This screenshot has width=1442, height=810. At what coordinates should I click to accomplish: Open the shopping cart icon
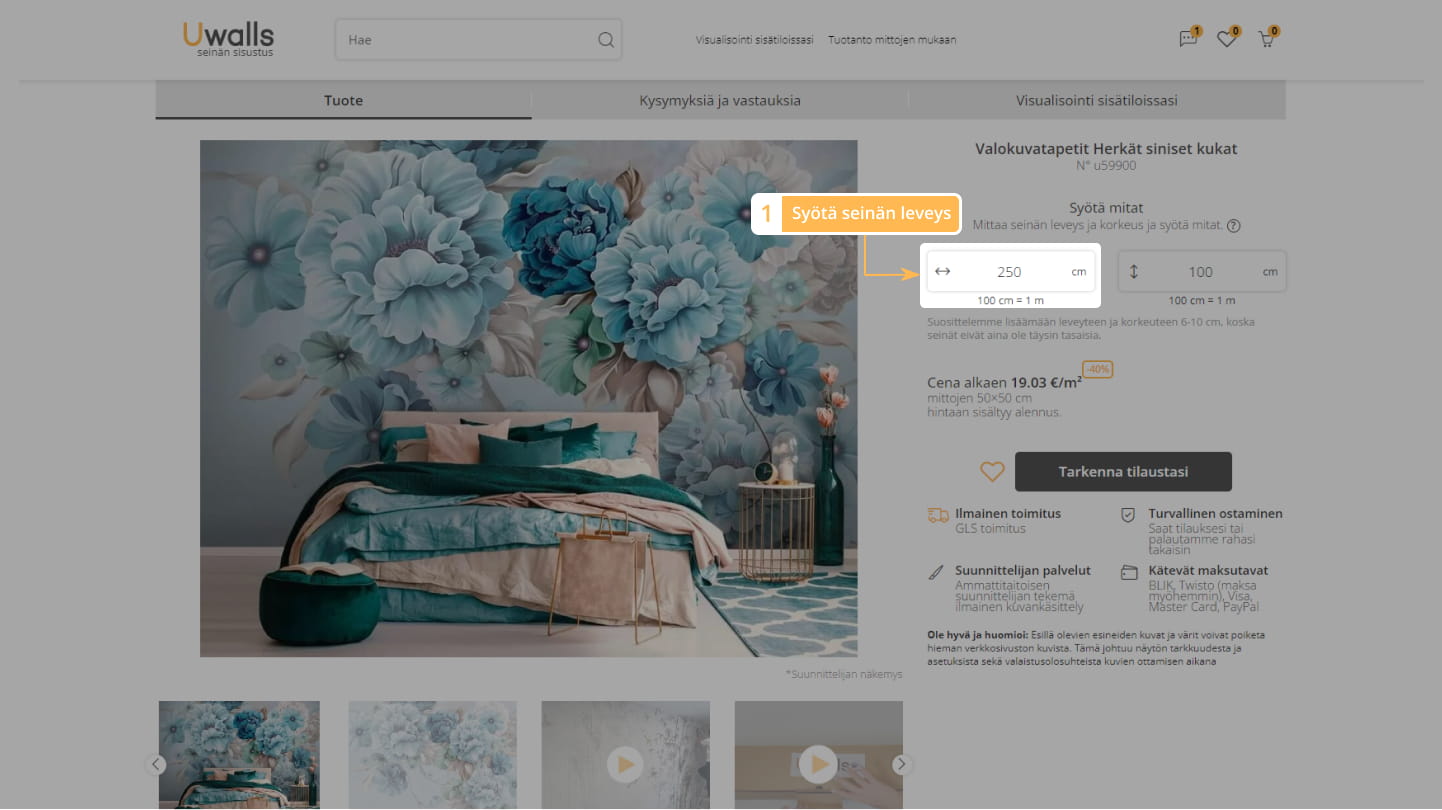[1266, 40]
